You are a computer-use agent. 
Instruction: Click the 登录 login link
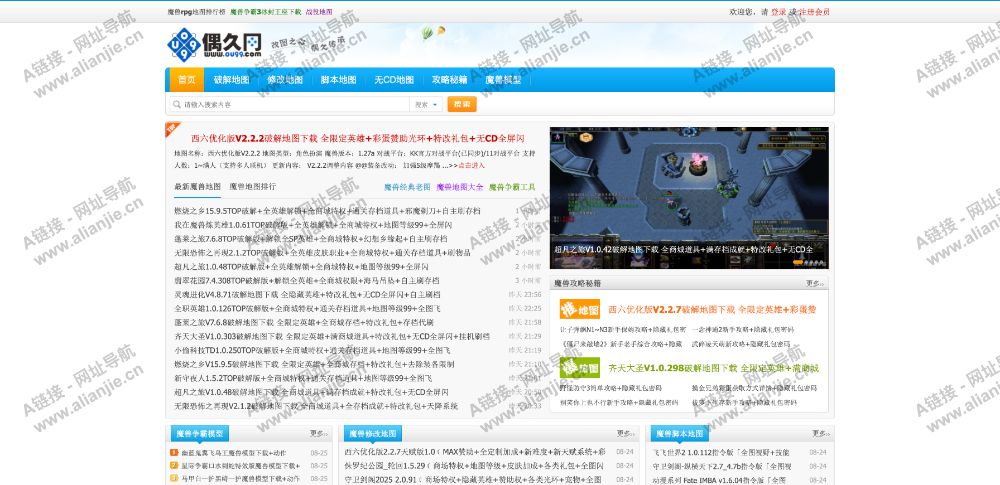pyautogui.click(x=778, y=11)
